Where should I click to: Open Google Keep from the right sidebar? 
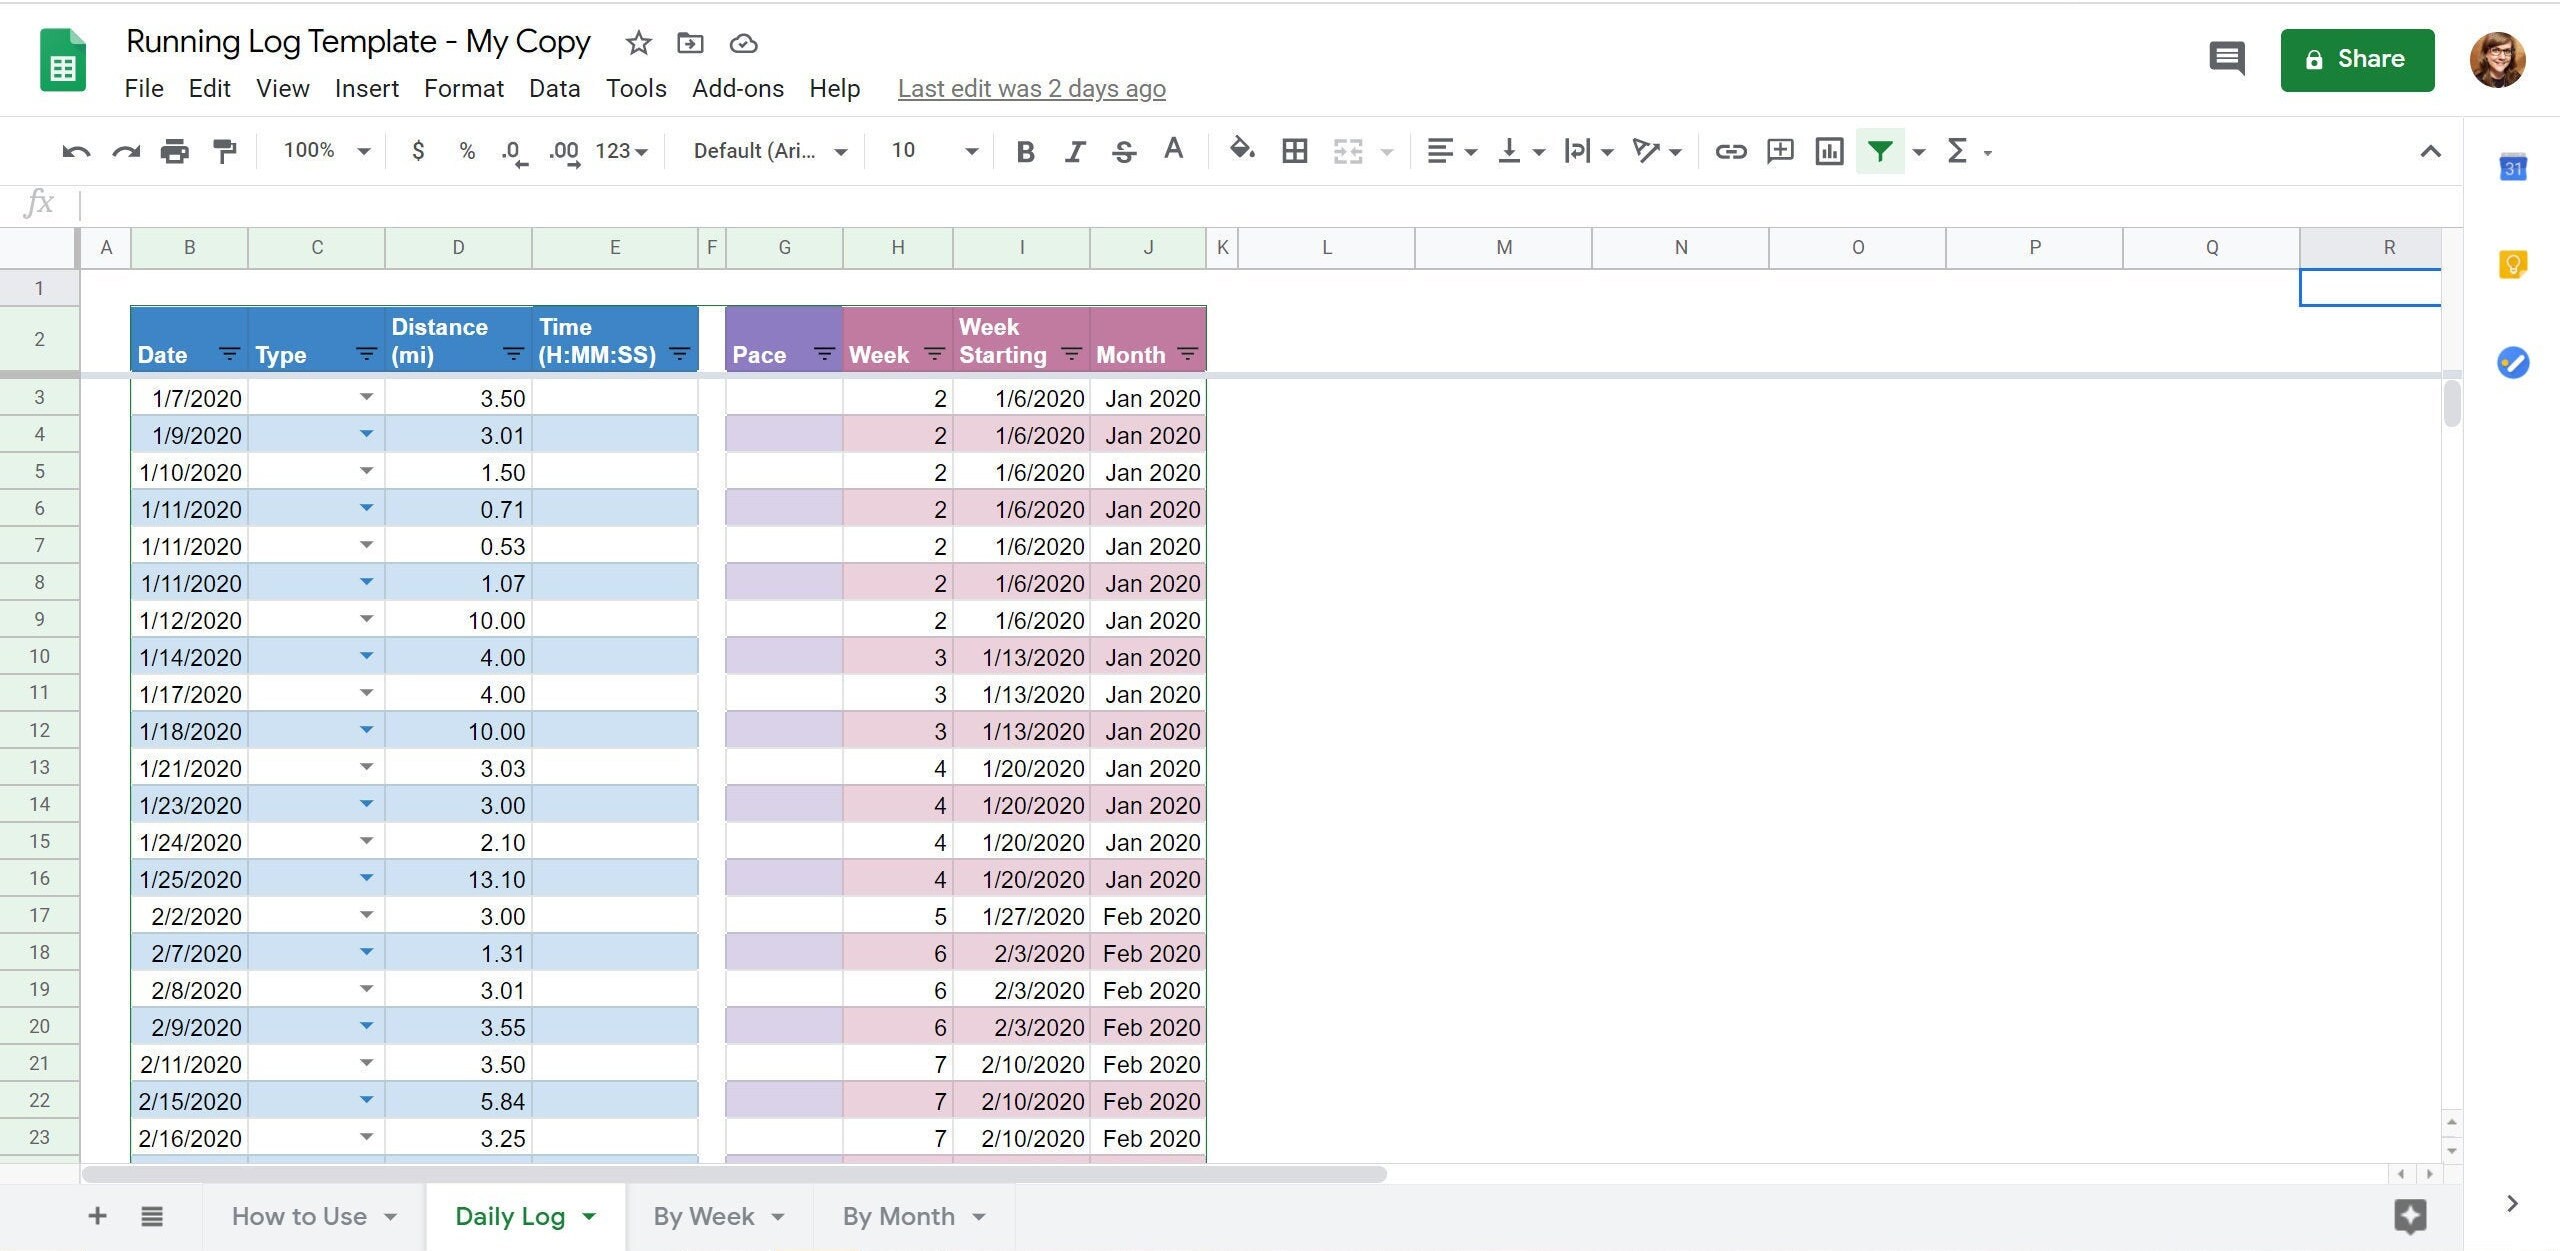(x=2514, y=263)
